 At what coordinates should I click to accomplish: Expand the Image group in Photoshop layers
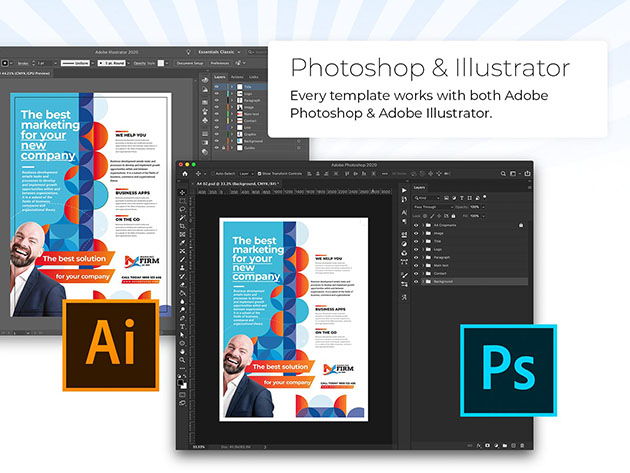pyautogui.click(x=423, y=233)
